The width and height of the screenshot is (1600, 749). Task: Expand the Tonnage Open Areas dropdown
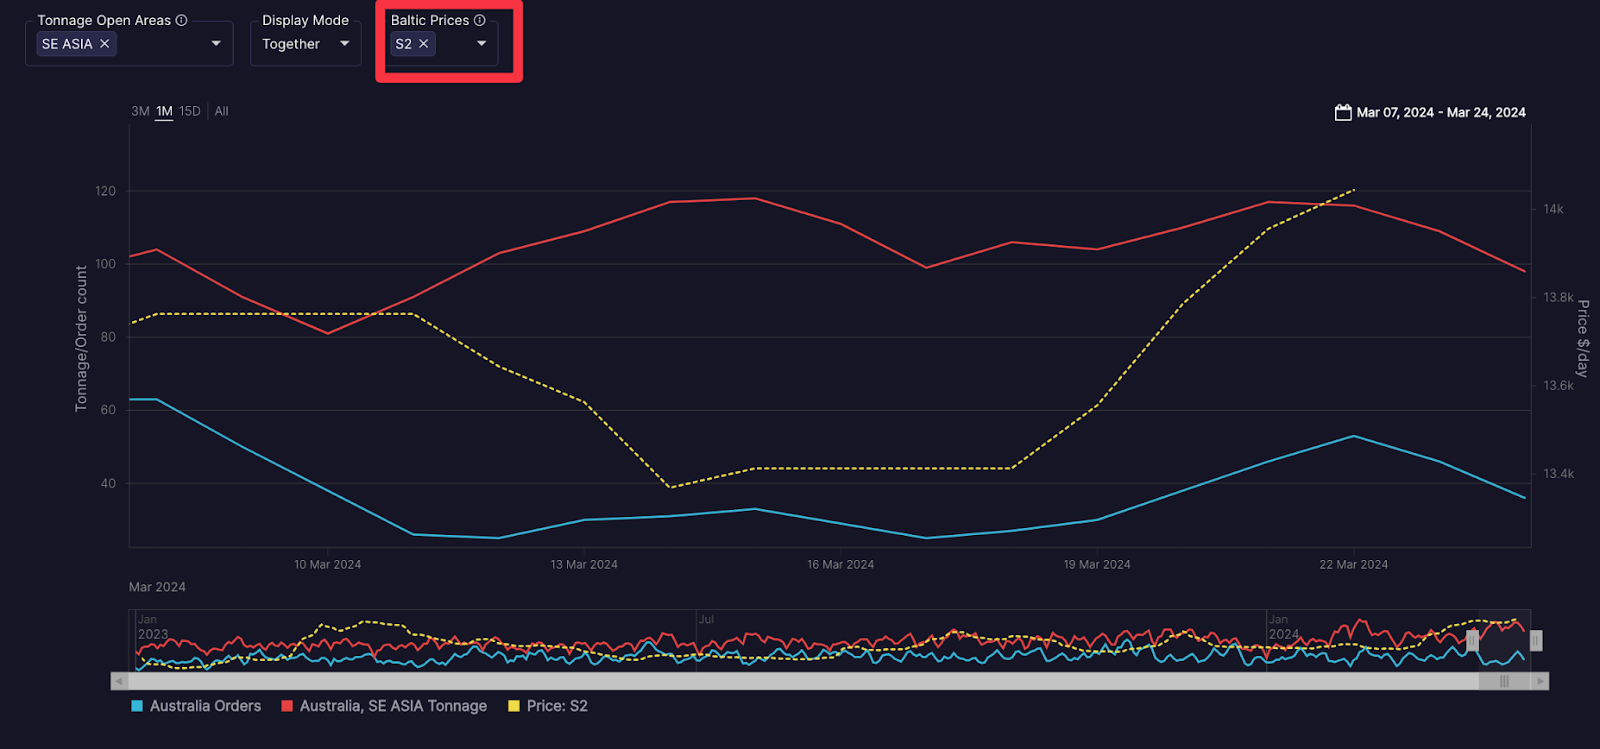pyautogui.click(x=216, y=44)
